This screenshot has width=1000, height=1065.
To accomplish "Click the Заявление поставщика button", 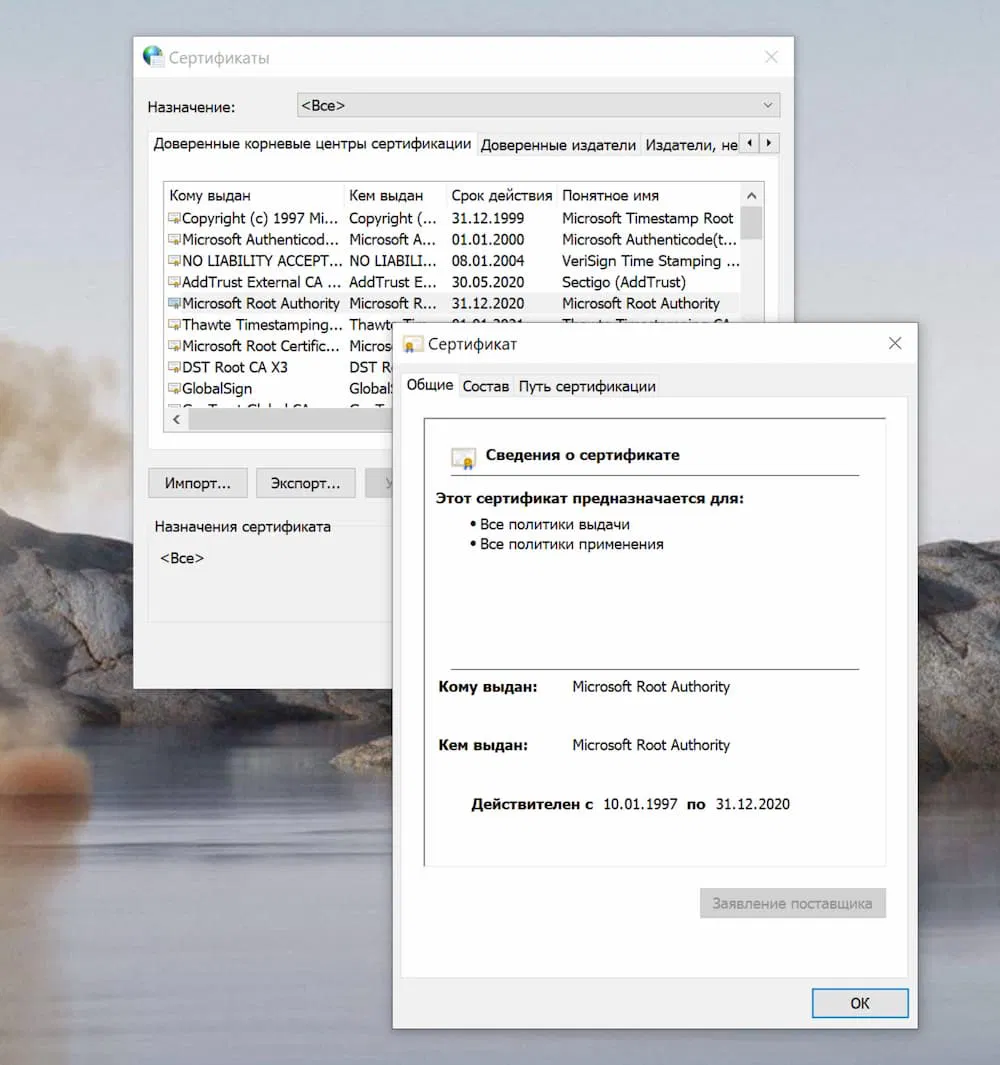I will pyautogui.click(x=792, y=903).
